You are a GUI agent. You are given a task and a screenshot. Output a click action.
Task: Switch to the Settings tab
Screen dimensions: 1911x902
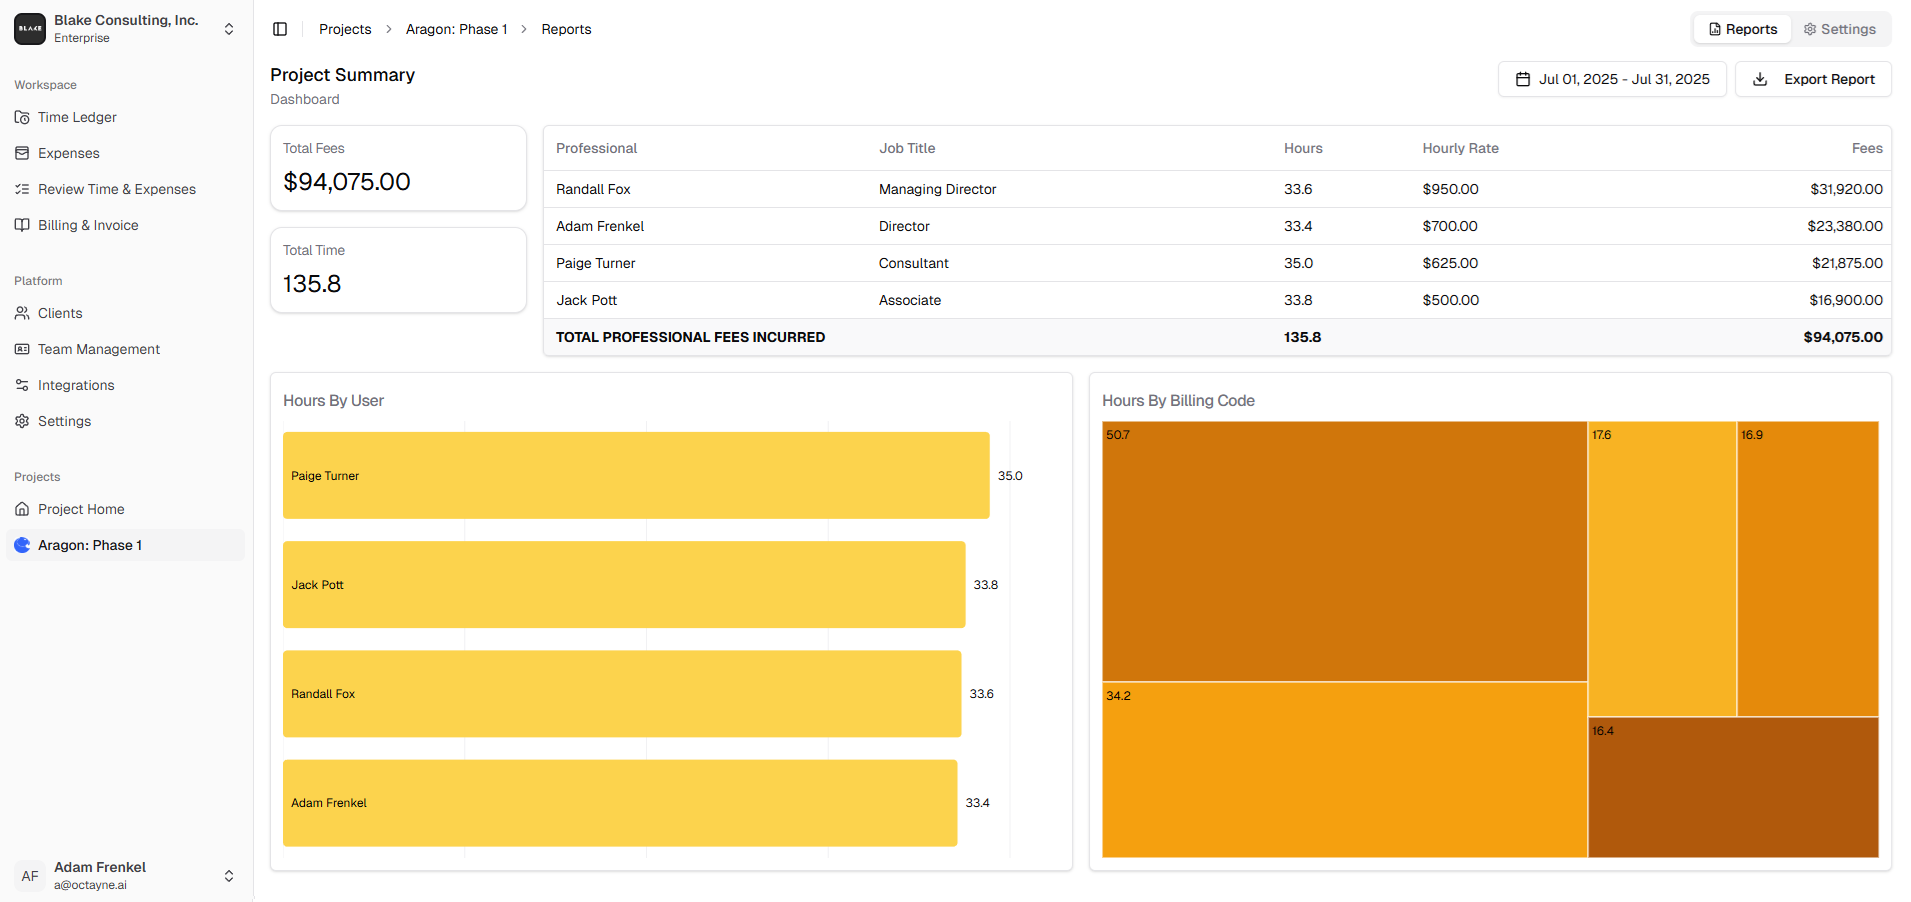tap(1839, 29)
